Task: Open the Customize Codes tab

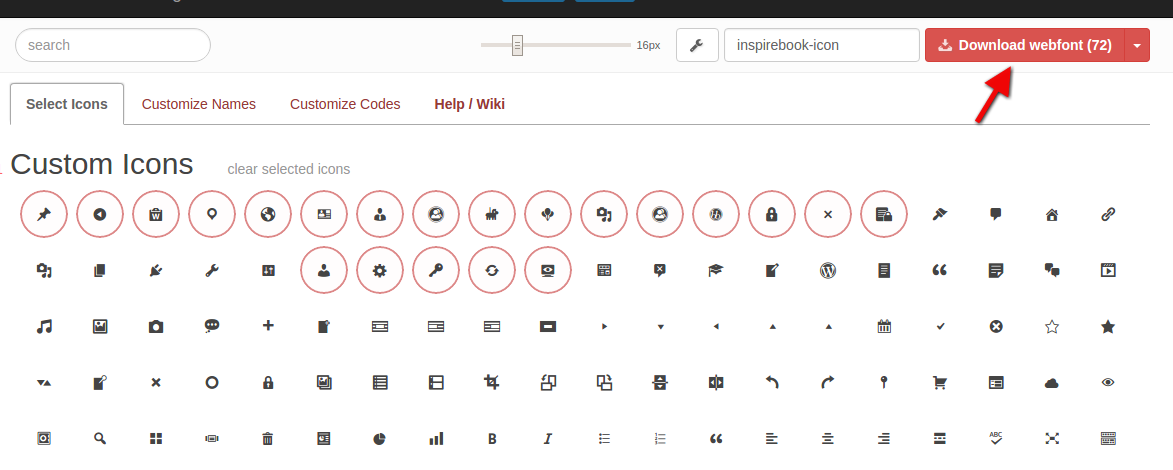Action: (x=345, y=104)
